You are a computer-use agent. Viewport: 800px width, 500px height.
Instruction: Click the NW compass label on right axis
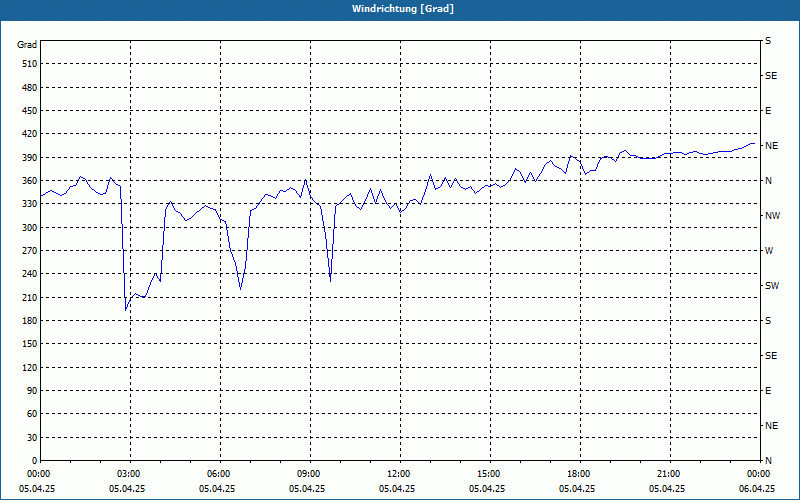[772, 216]
